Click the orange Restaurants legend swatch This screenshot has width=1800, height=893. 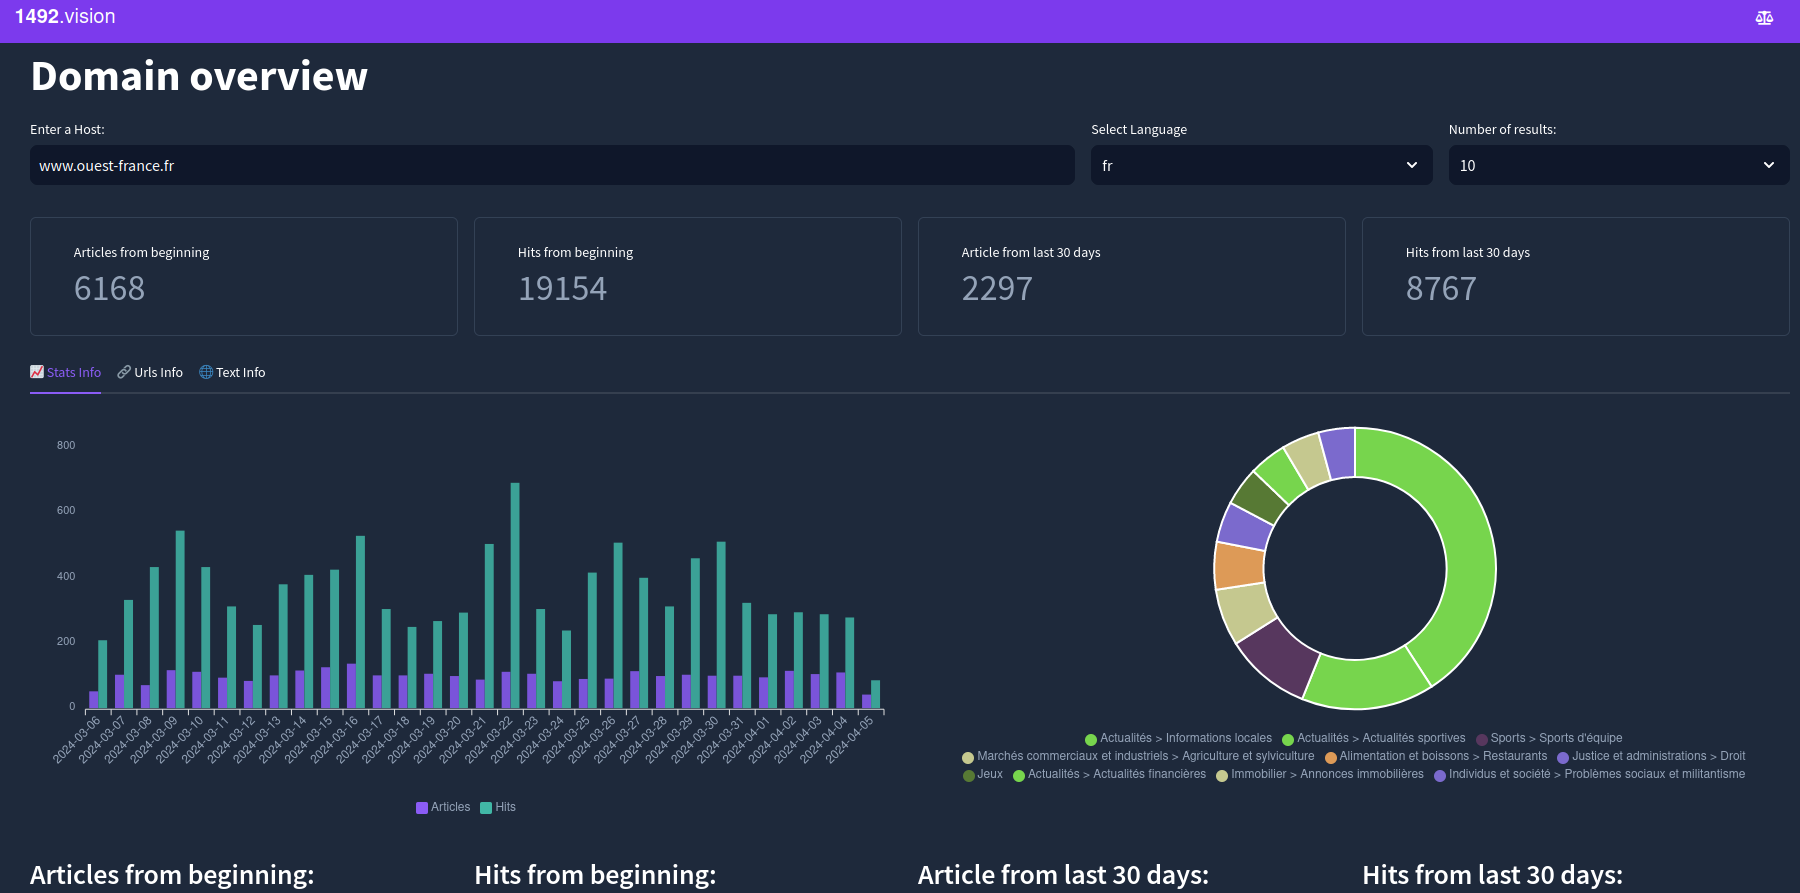coord(1331,758)
